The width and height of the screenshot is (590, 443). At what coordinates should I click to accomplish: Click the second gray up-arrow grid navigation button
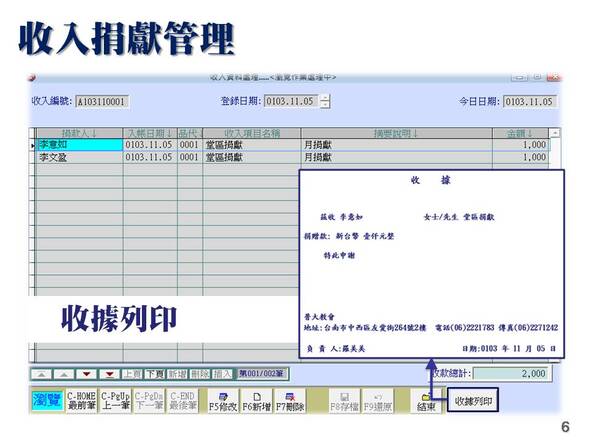(64, 374)
